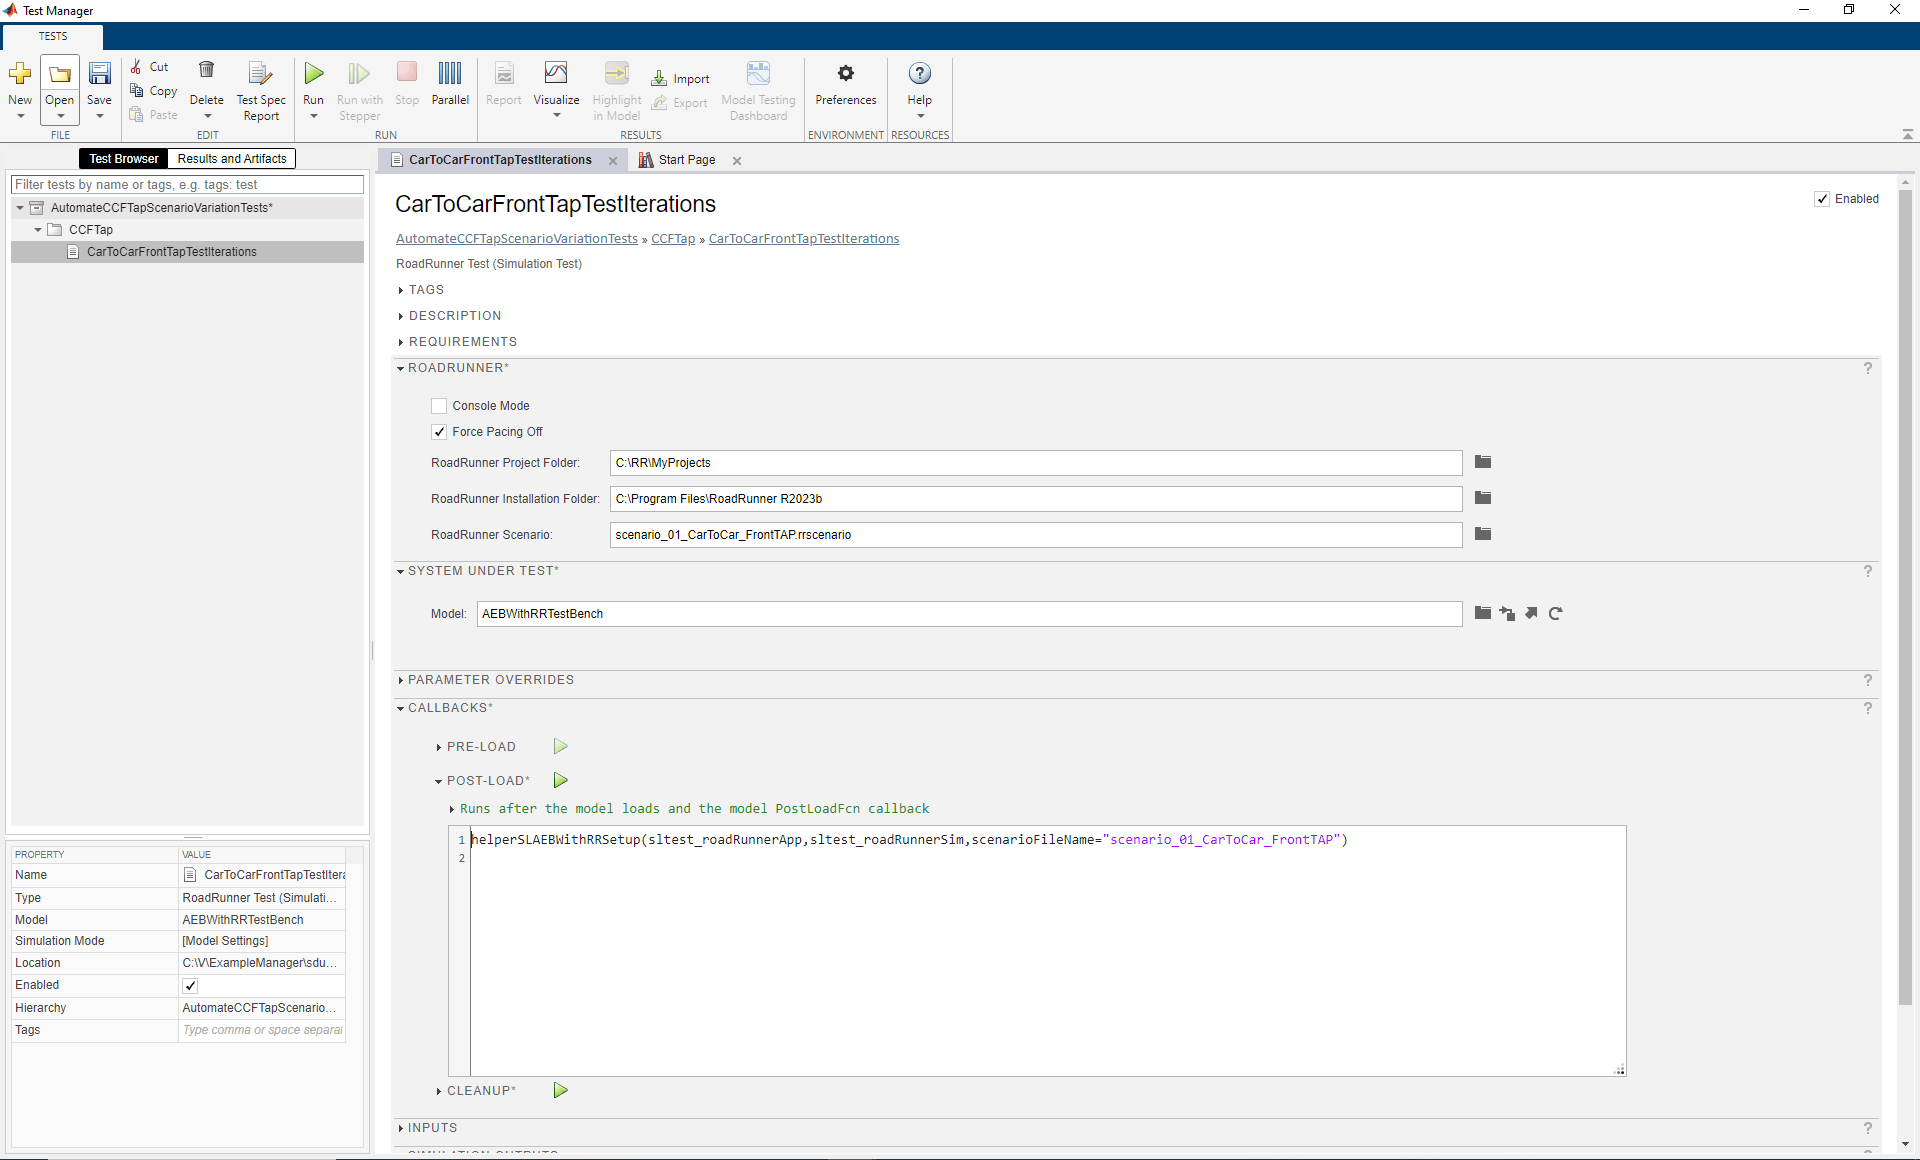Viewport: 1920px width, 1160px height.
Task: Run the POST-LOAD callback play button
Action: (x=561, y=780)
